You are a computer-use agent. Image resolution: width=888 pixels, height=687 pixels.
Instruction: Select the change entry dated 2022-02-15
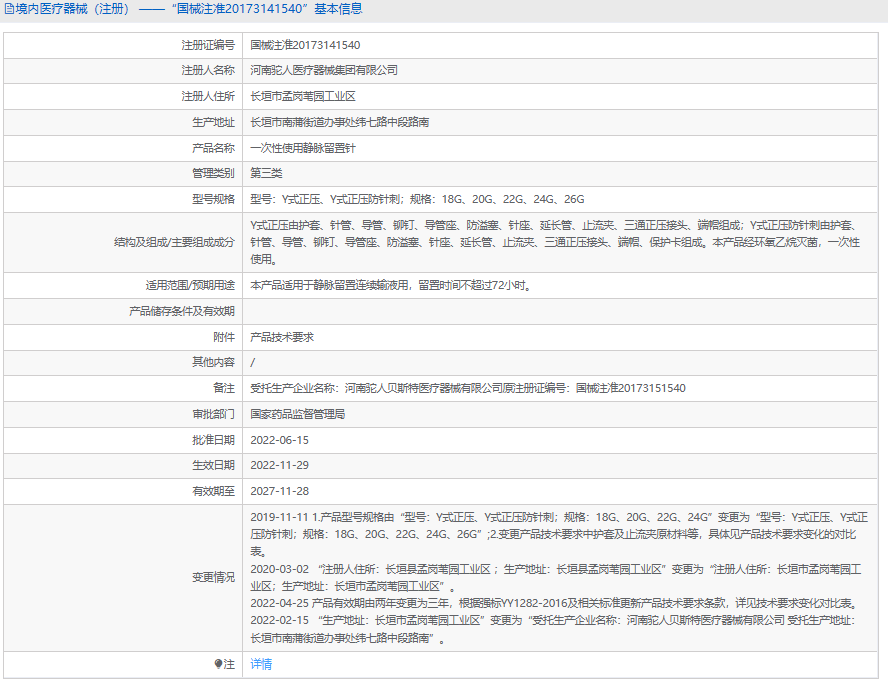pyautogui.click(x=553, y=629)
